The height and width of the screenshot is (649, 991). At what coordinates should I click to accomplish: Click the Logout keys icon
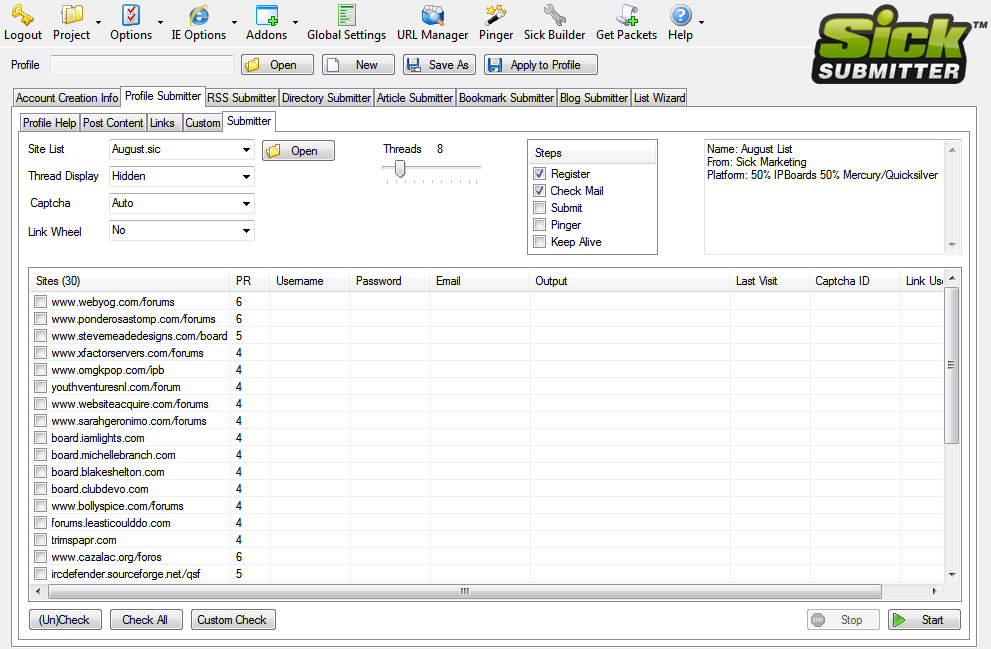point(23,15)
